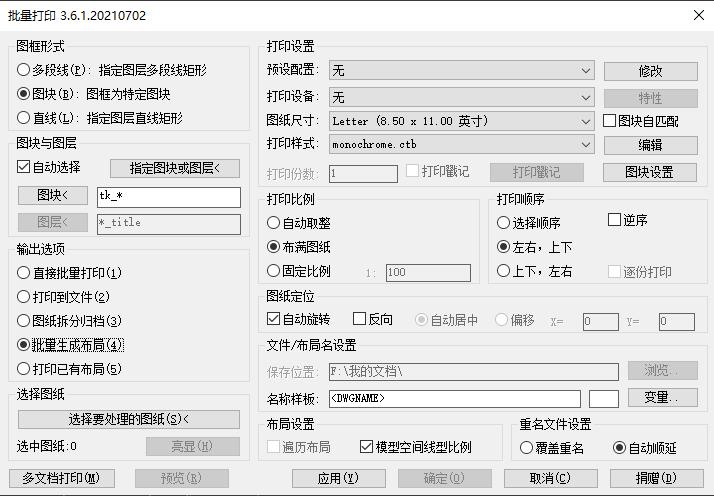Select 自动取整 print scale option
Viewport: 714px width, 496px height.
[274, 223]
